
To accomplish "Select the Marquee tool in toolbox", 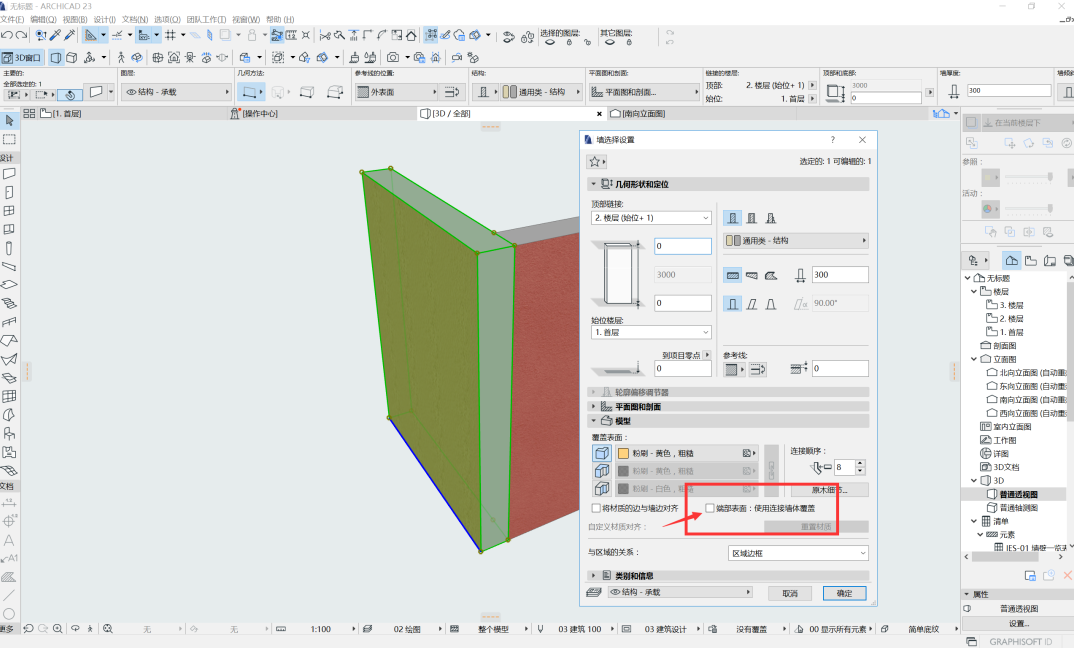I will coord(10,139).
